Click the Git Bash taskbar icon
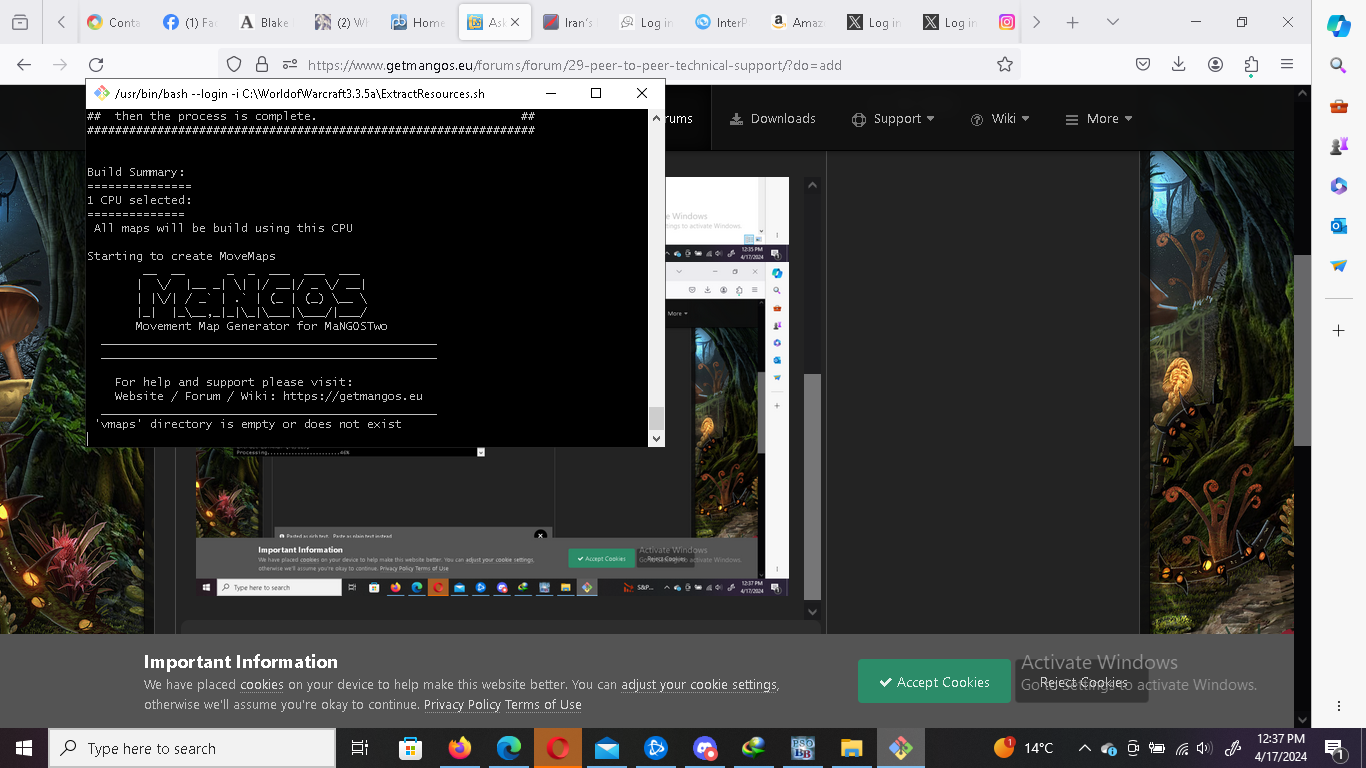The height and width of the screenshot is (768, 1366). click(900, 748)
